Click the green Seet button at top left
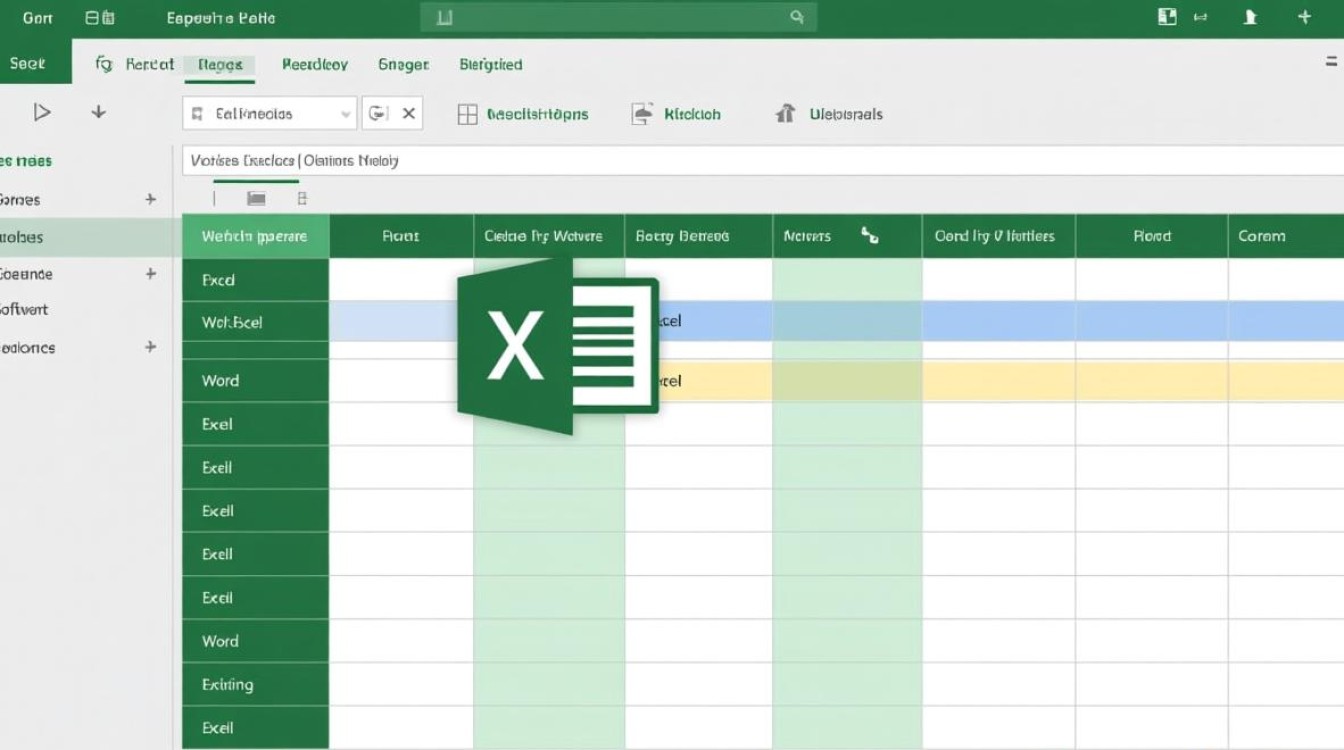Screen dimensions: 1344x750 click(x=28, y=63)
